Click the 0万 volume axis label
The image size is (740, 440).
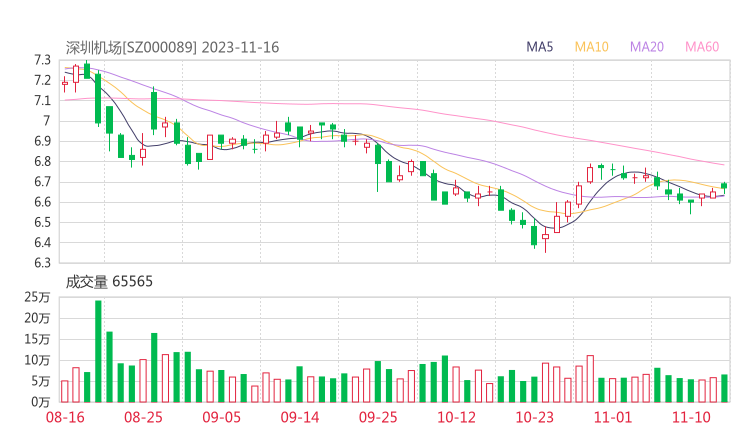tap(41, 402)
